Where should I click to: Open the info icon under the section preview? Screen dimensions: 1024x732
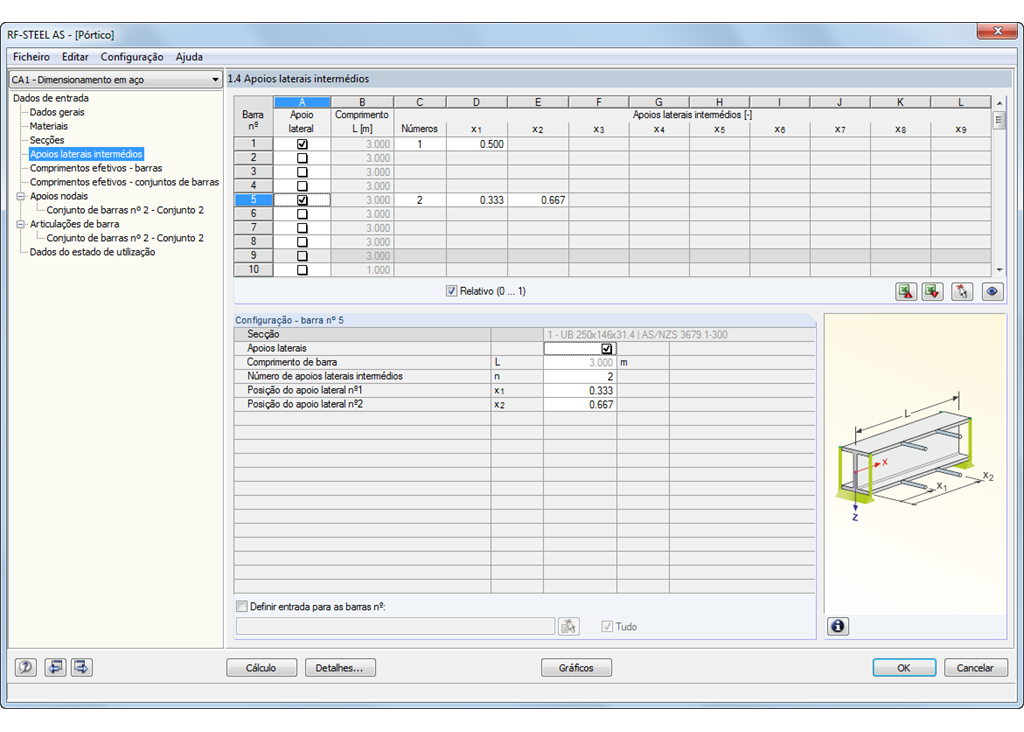[x=838, y=626]
